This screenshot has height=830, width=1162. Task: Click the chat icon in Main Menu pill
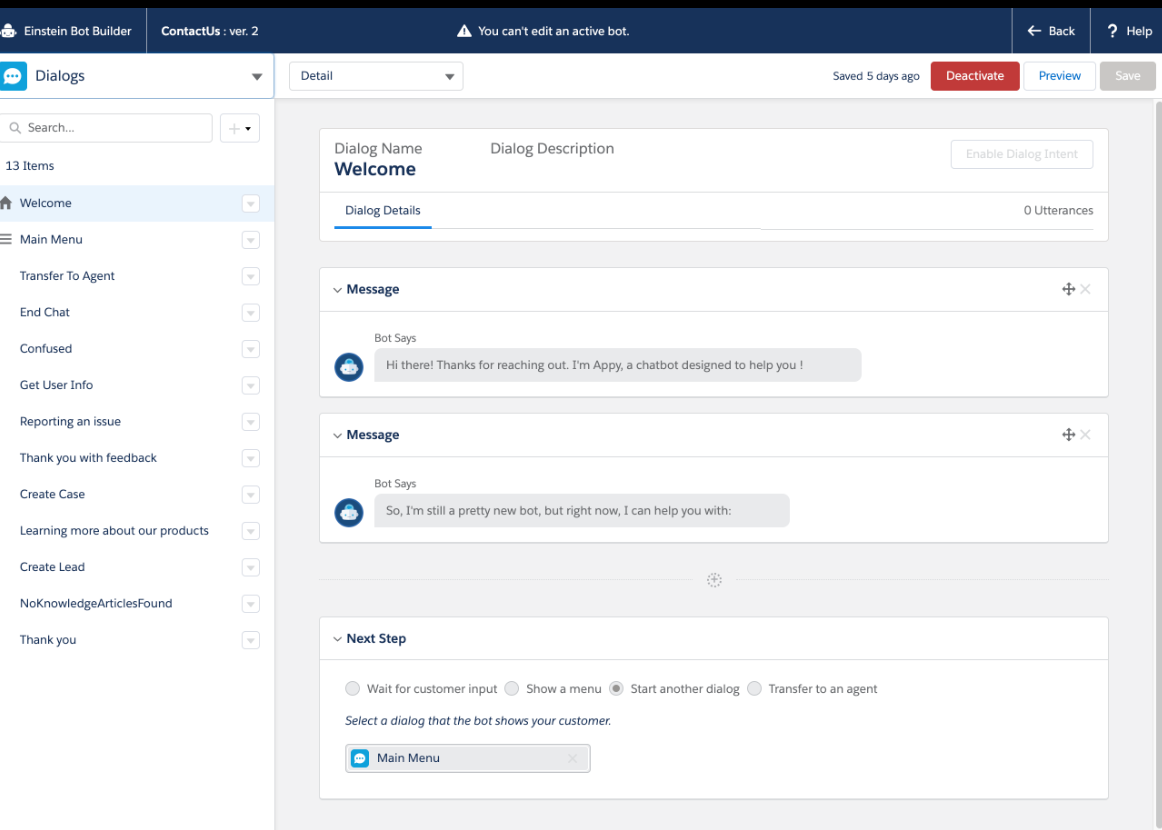(360, 758)
